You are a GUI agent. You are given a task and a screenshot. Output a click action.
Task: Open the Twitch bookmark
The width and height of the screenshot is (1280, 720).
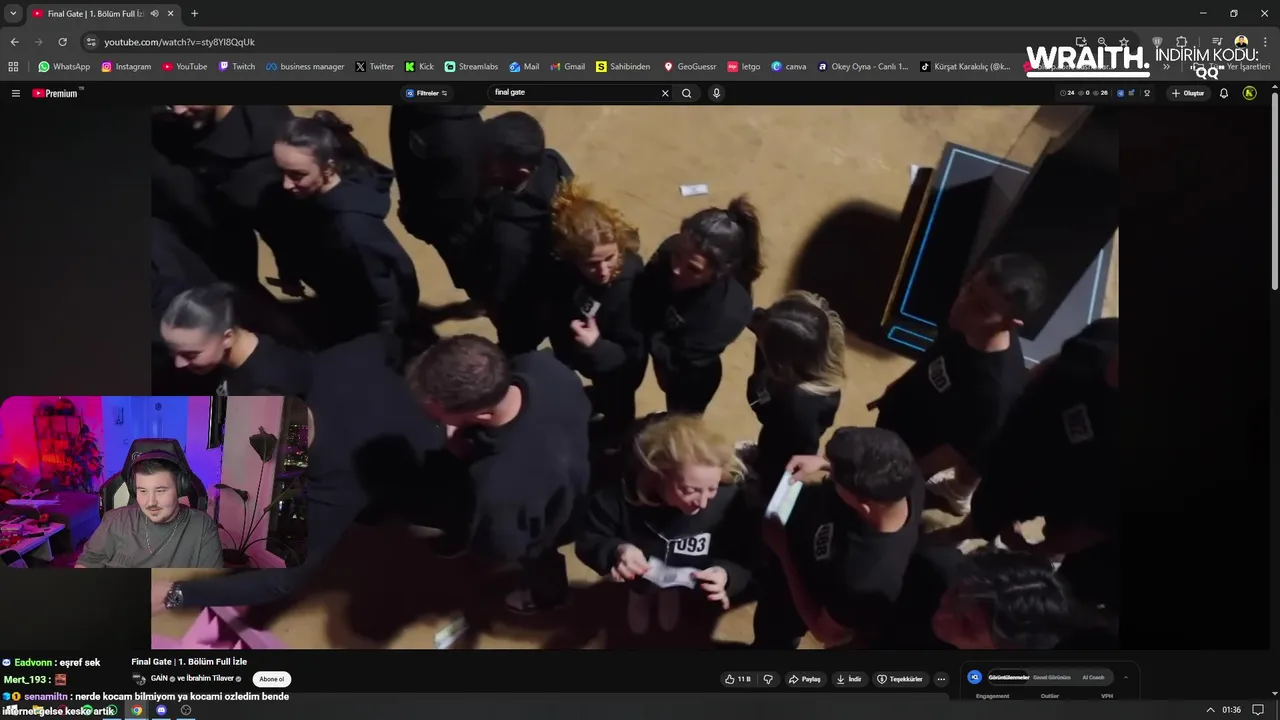(237, 67)
